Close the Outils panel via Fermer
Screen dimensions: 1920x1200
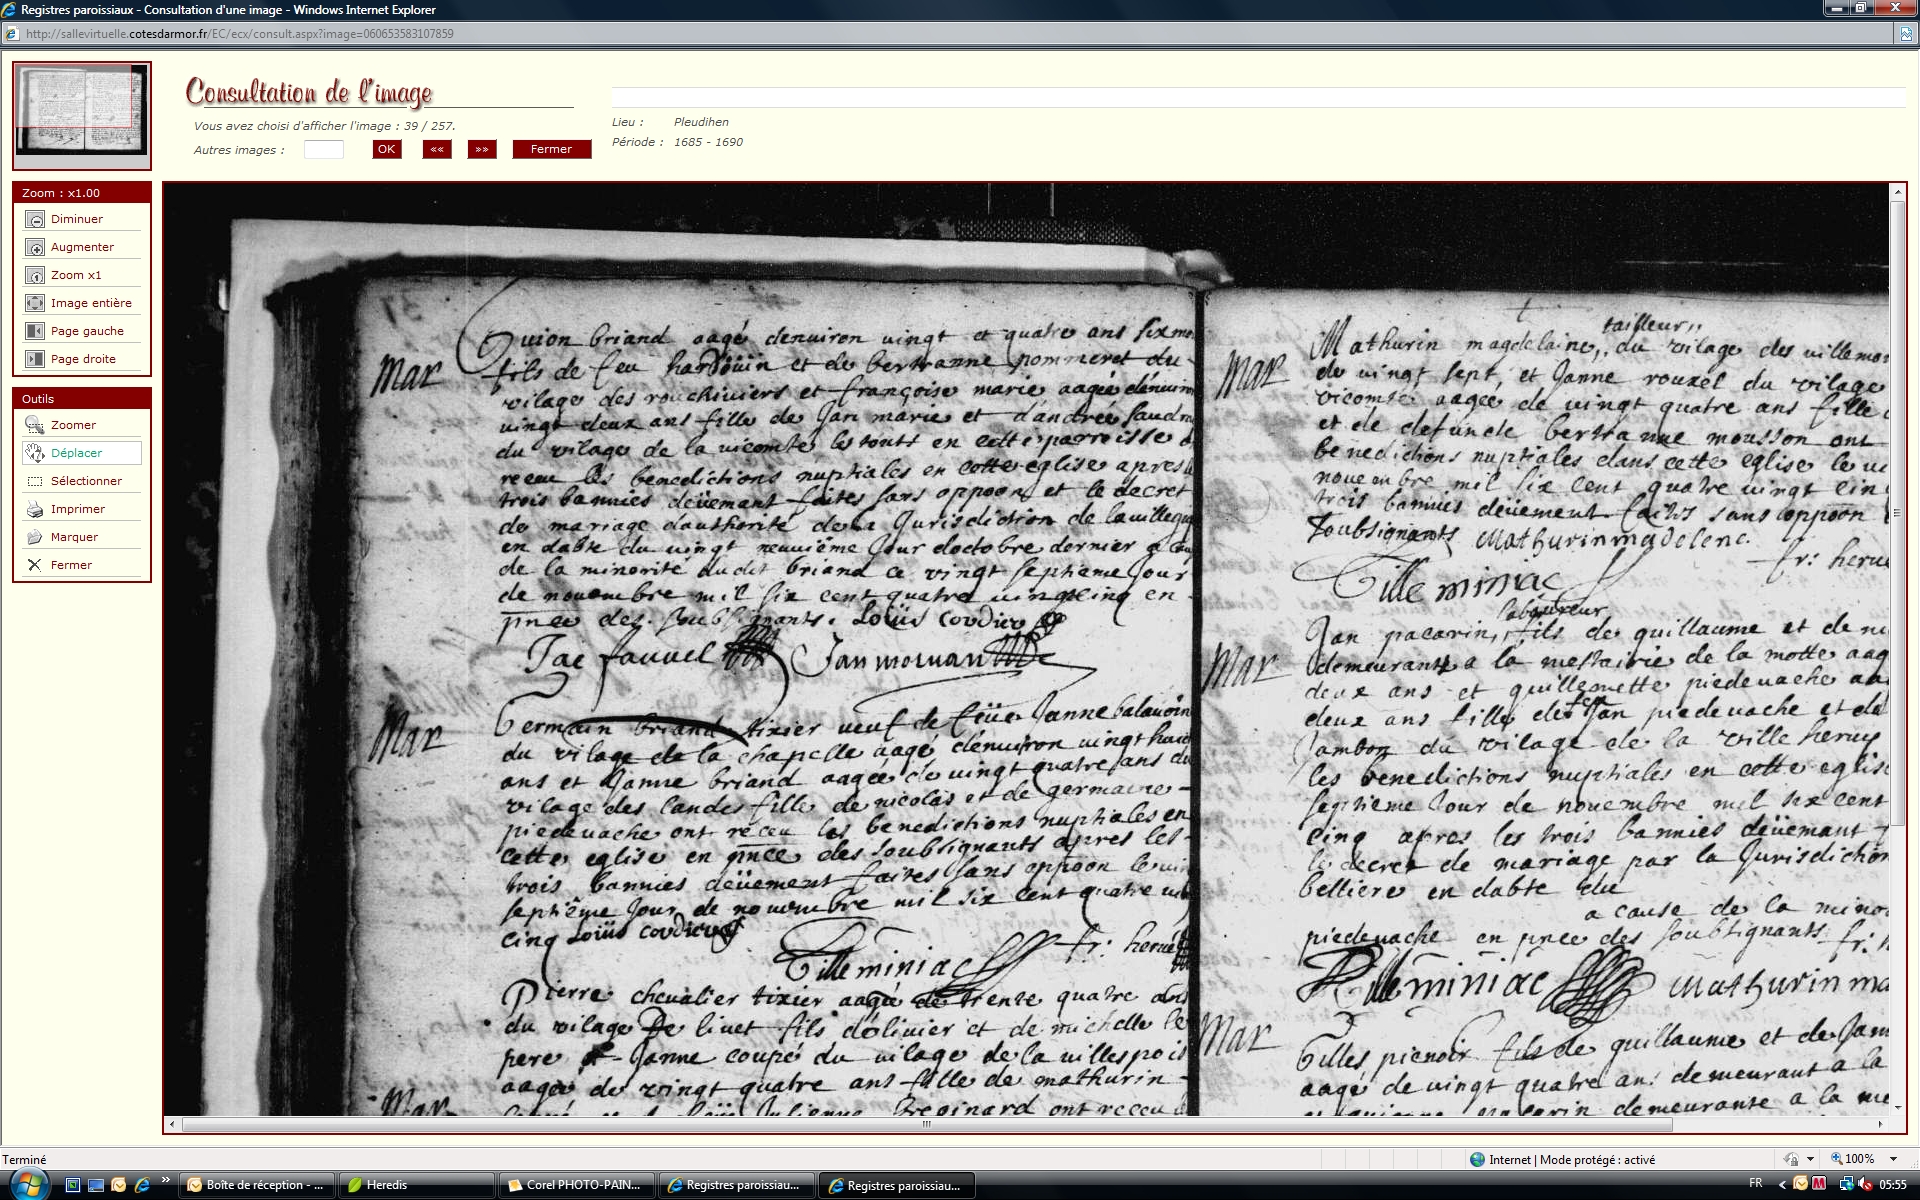[35, 565]
